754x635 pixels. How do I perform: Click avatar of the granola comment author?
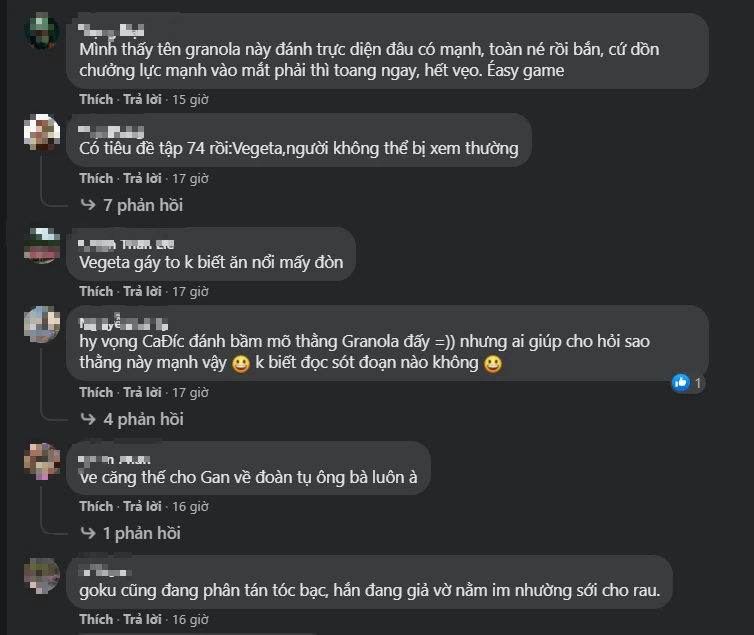42,31
